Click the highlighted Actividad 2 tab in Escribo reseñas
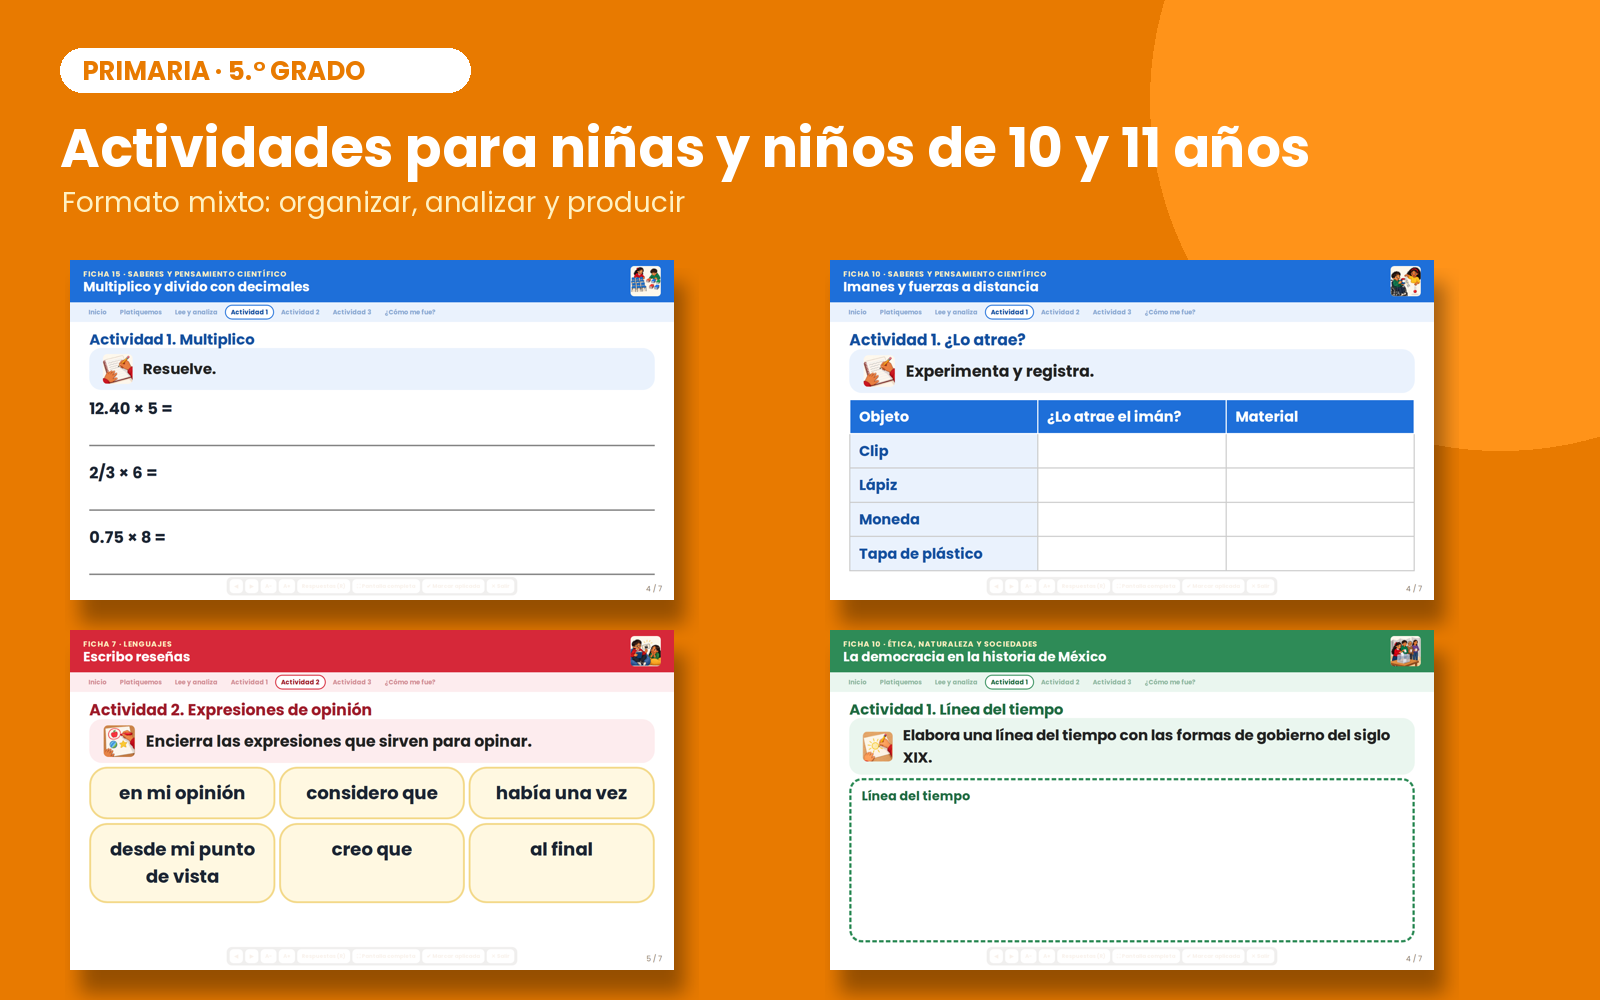Image resolution: width=1600 pixels, height=1000 pixels. [x=301, y=682]
